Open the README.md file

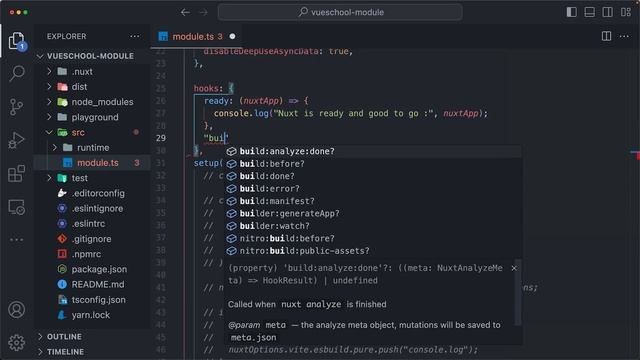pos(92,284)
